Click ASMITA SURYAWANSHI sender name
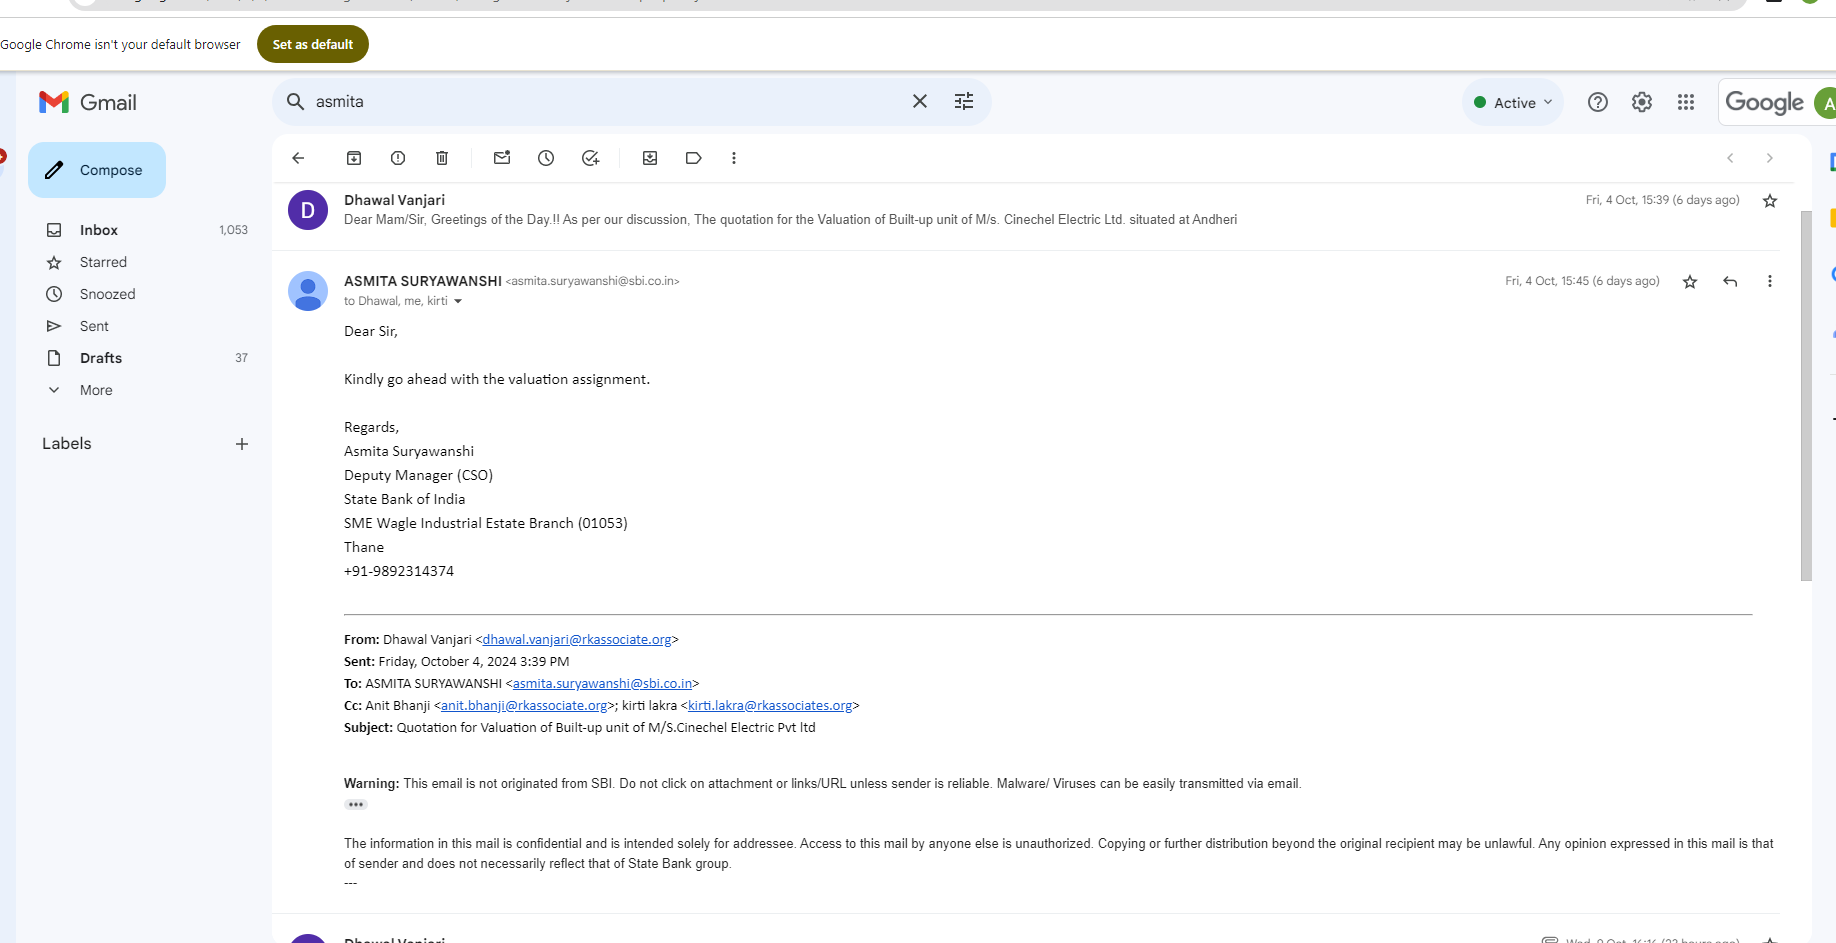1836x943 pixels. (423, 281)
